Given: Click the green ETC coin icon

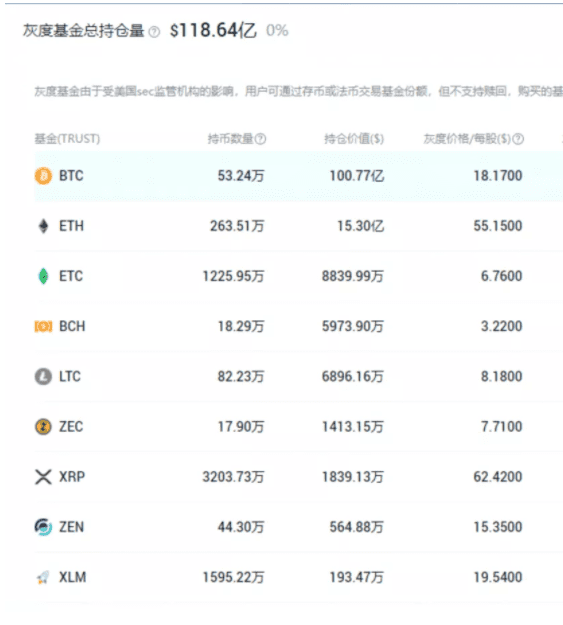Looking at the screenshot, I should click(43, 276).
